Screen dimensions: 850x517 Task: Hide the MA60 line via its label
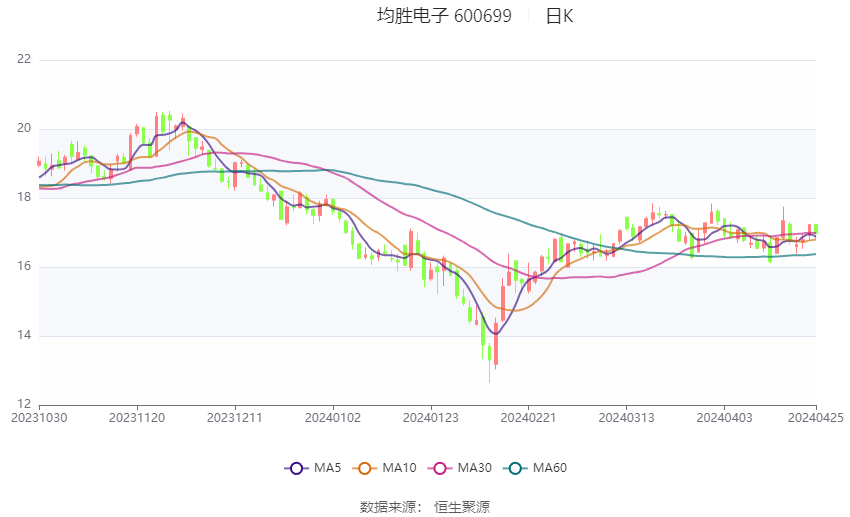[x=550, y=468]
